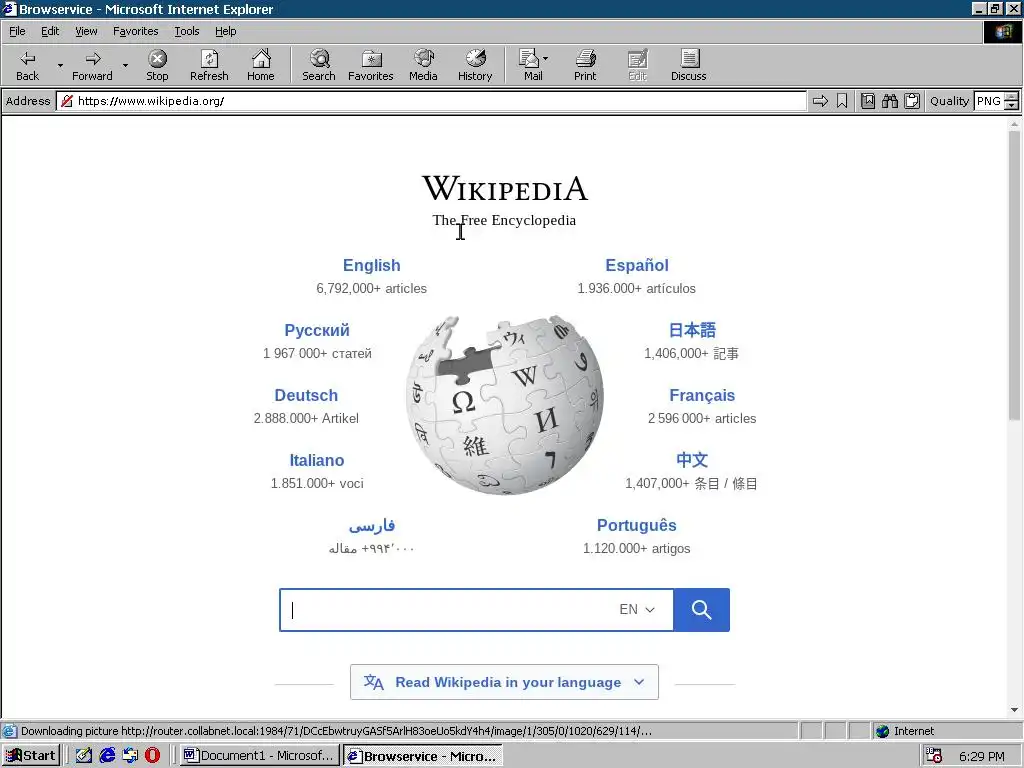The width and height of the screenshot is (1024, 768).
Task: Launch Opera from quick launch
Action: click(152, 756)
